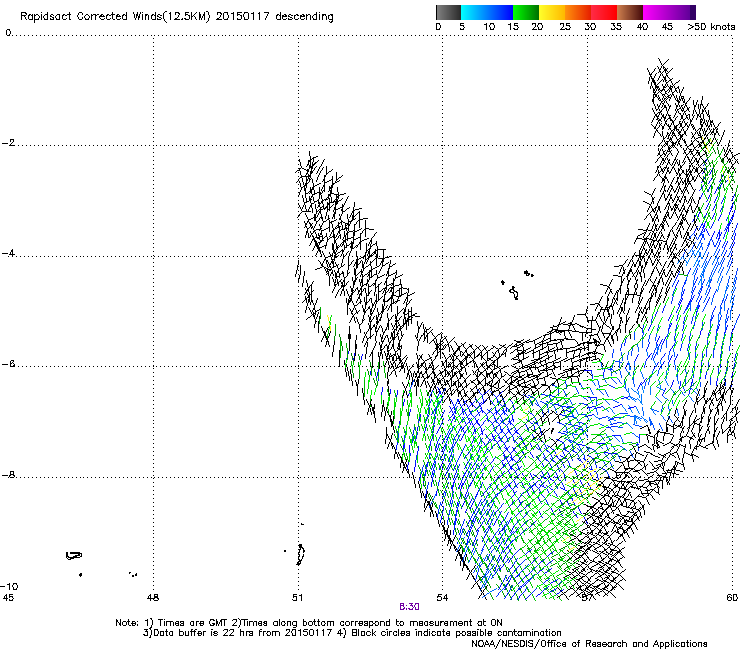Click the '-6' latitude axis label
Viewport: 740px width, 650px height.
click(8, 363)
